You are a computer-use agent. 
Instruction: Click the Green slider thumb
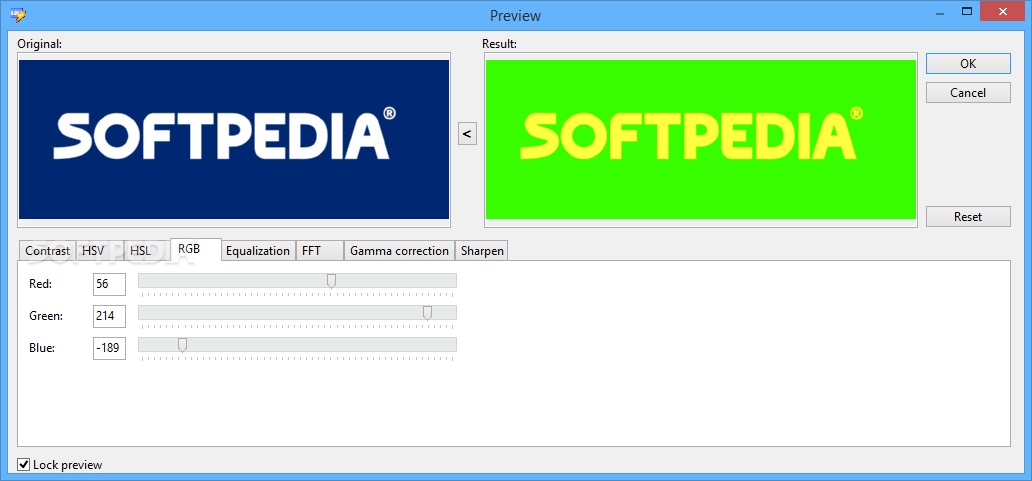click(427, 313)
